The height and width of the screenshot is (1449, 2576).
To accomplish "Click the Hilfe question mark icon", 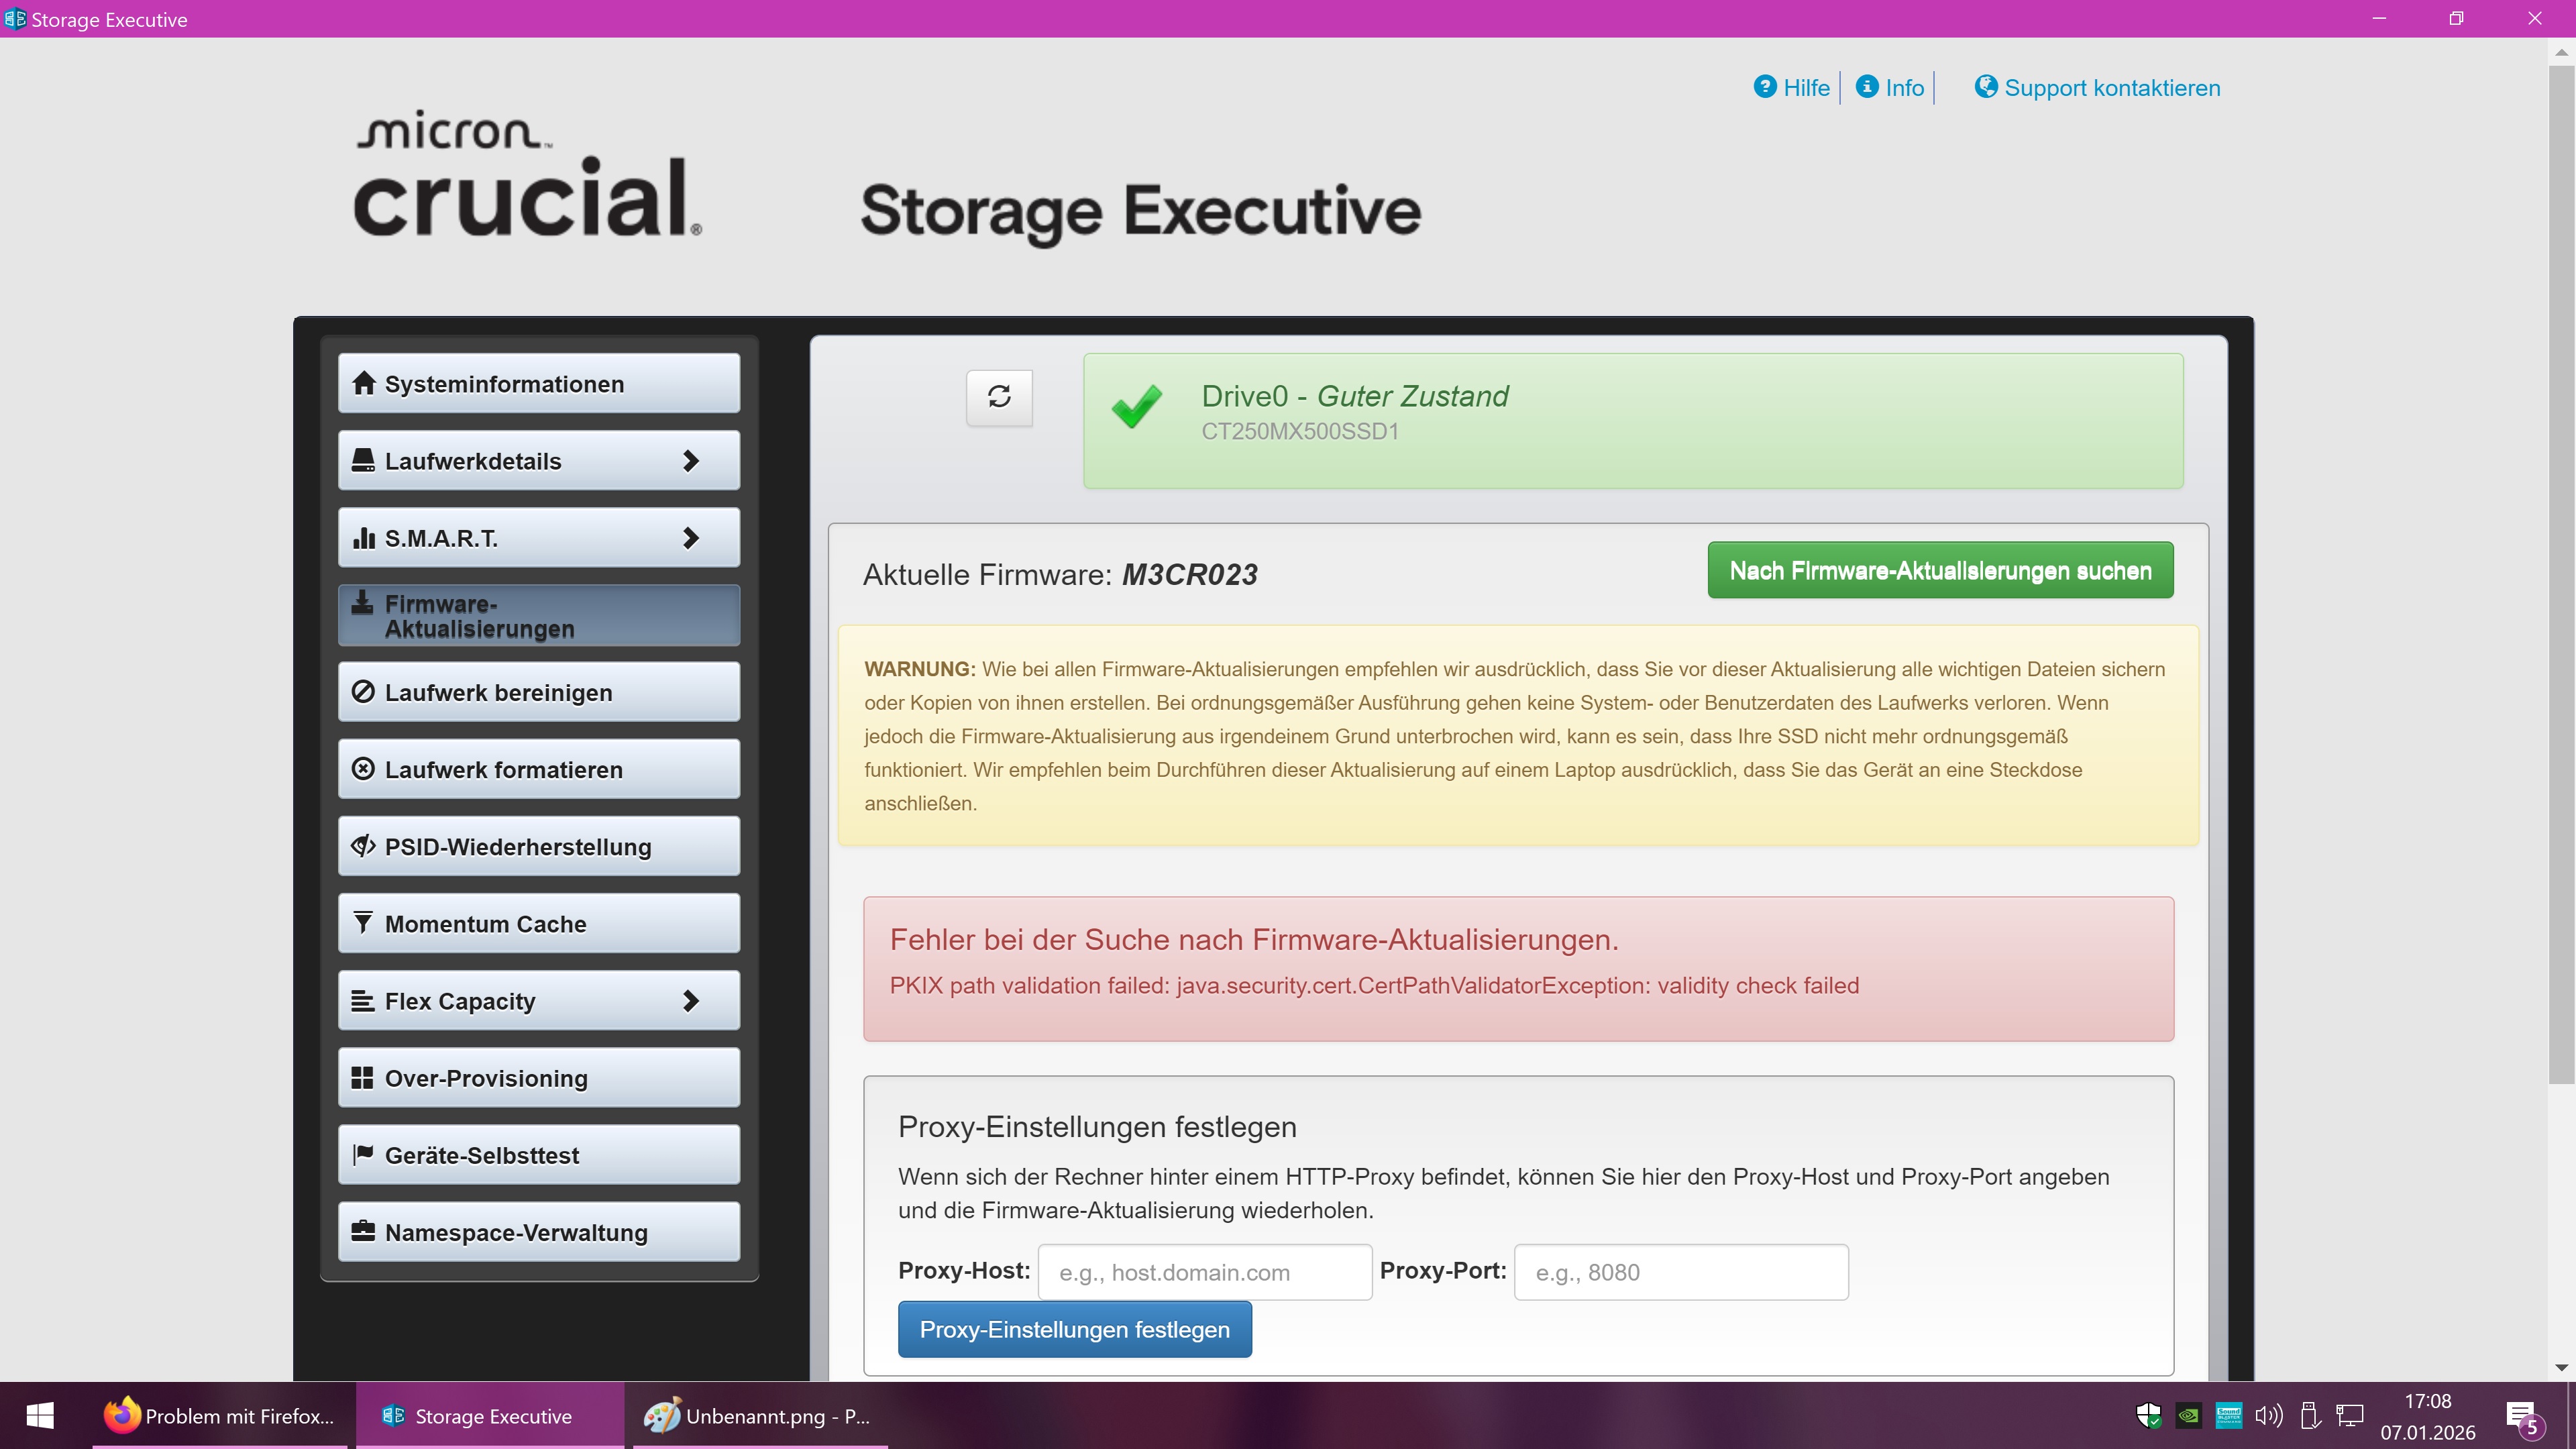I will (1765, 87).
